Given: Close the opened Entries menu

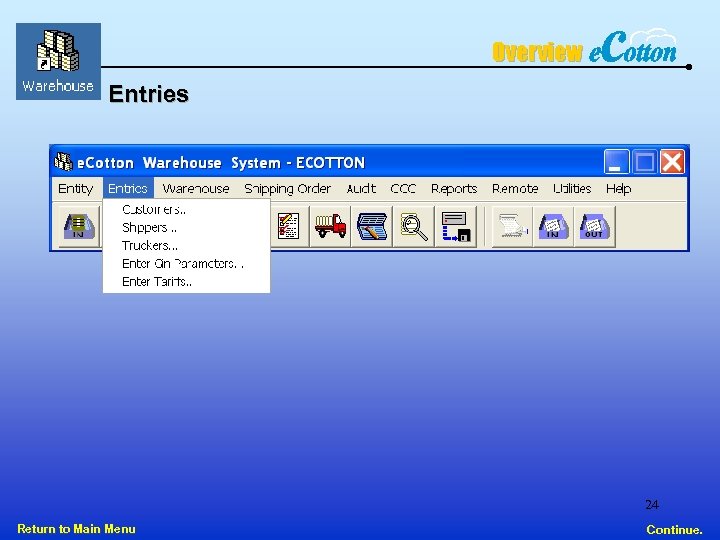Looking at the screenshot, I should click(128, 189).
